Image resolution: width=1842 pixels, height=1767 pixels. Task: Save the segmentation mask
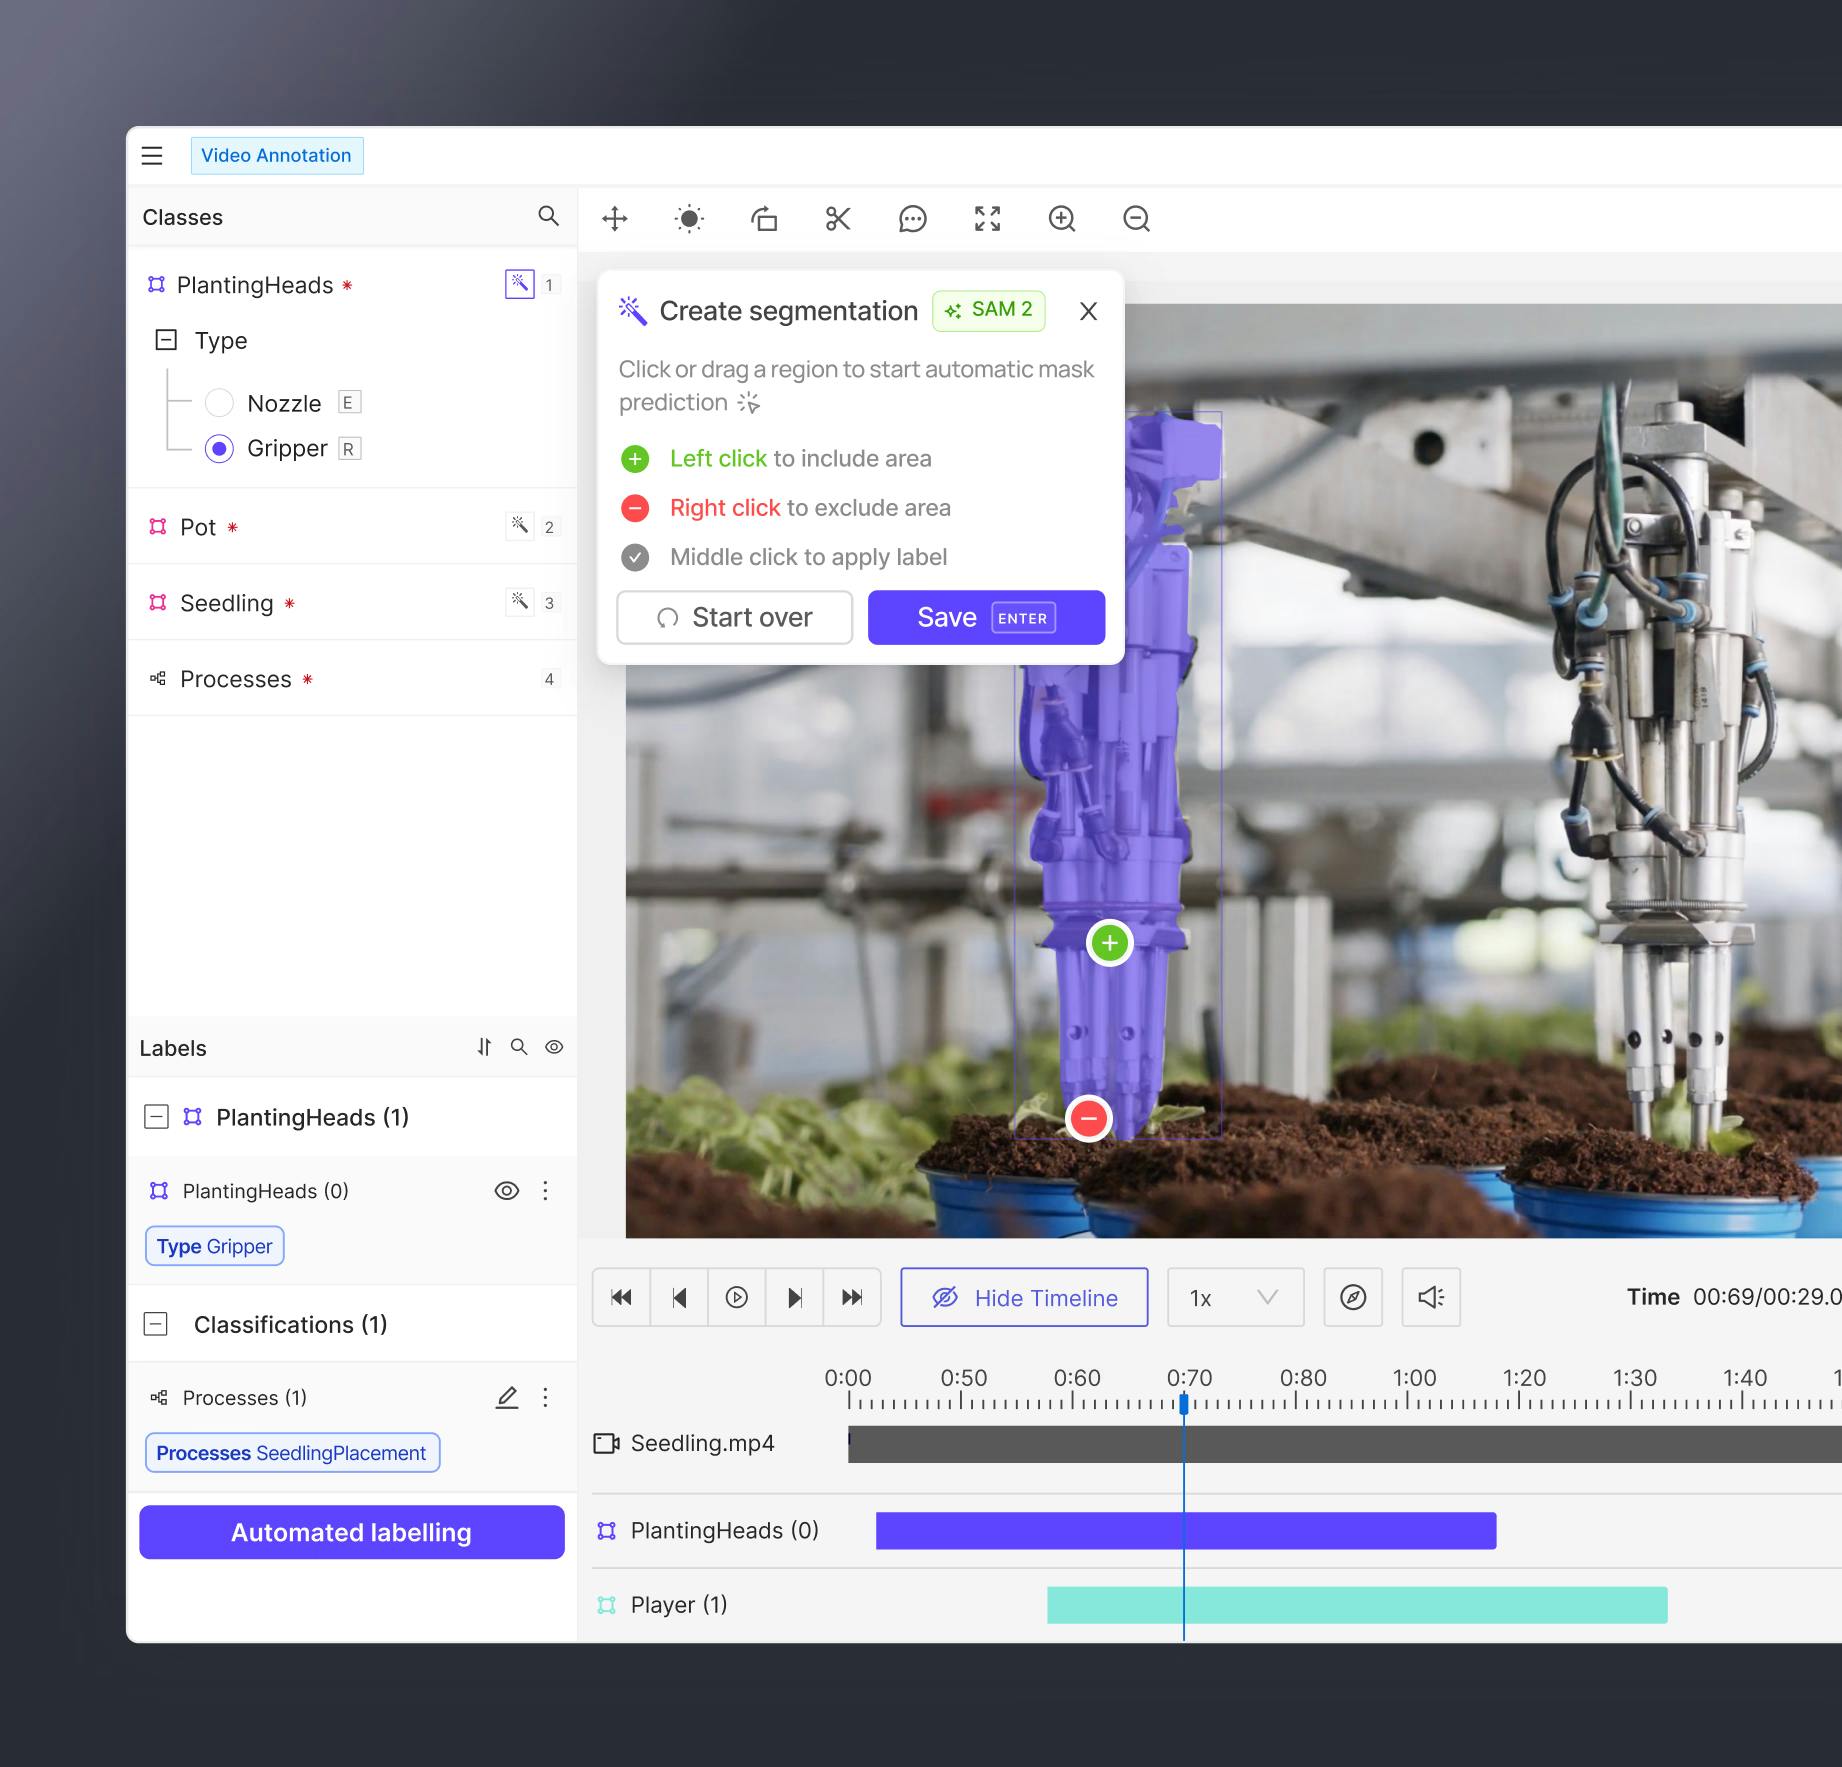pyautogui.click(x=986, y=617)
